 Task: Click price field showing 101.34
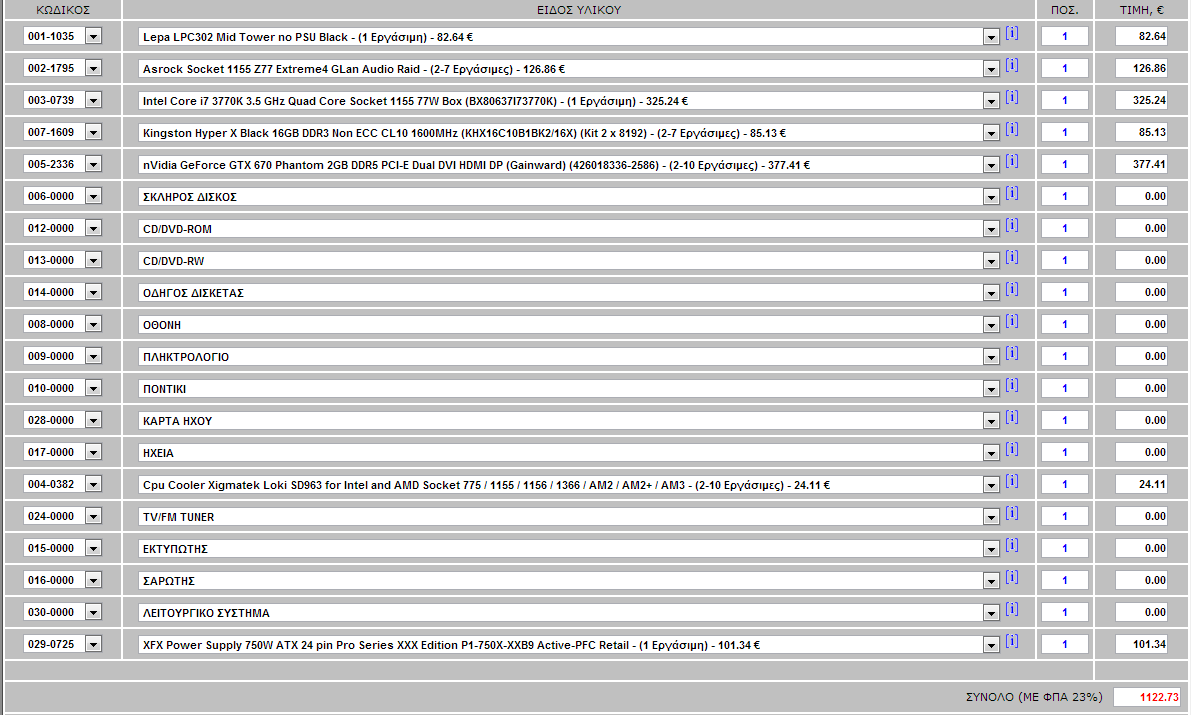tap(1141, 644)
